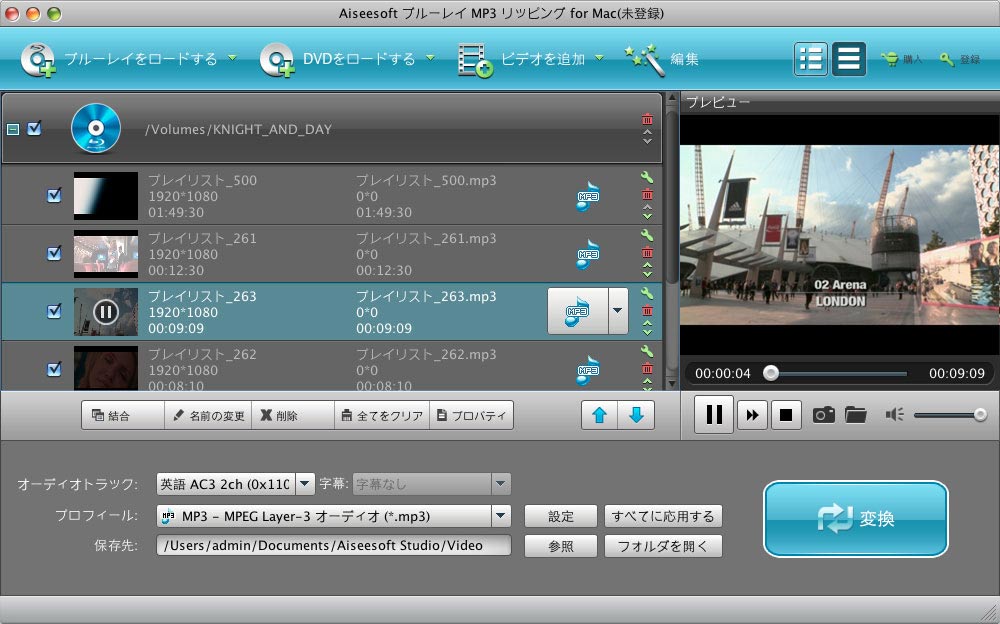The image size is (1000, 624).
Task: Uncheck the KNIGHT_AND_DAY disc checkbox
Action: (35, 129)
